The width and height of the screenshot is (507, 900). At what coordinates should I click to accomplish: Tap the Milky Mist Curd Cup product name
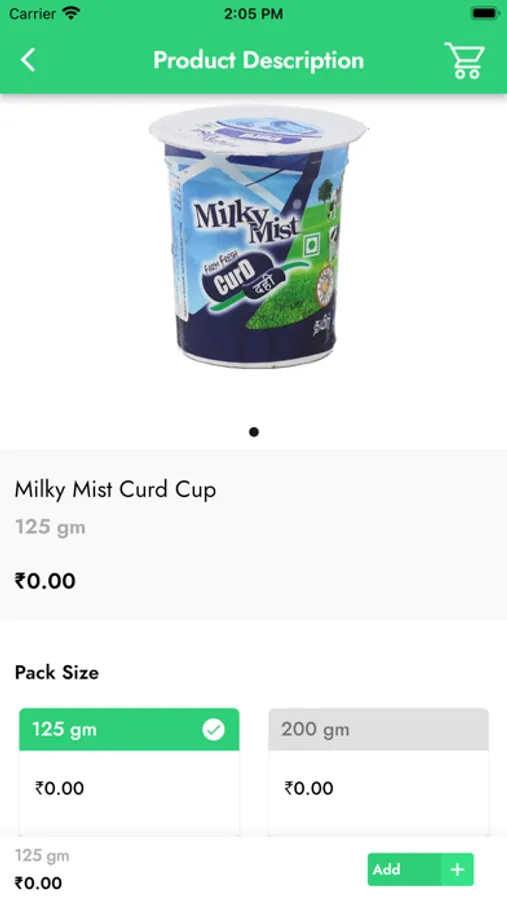(115, 490)
